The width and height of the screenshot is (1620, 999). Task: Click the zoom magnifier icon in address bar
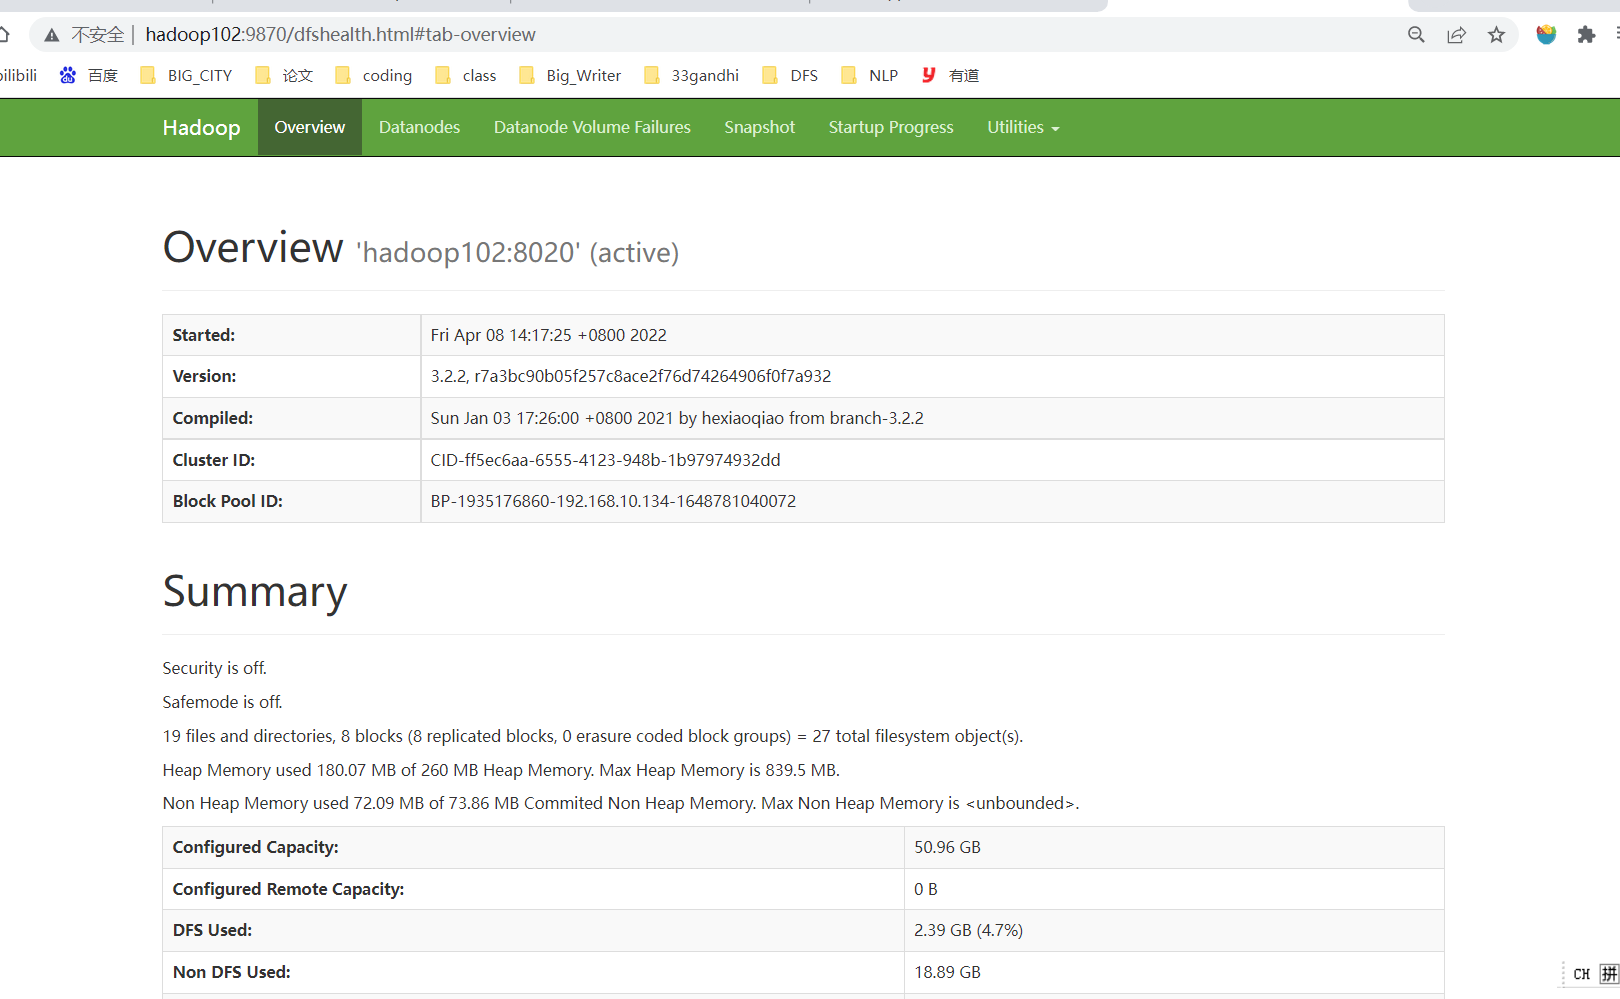[1417, 34]
